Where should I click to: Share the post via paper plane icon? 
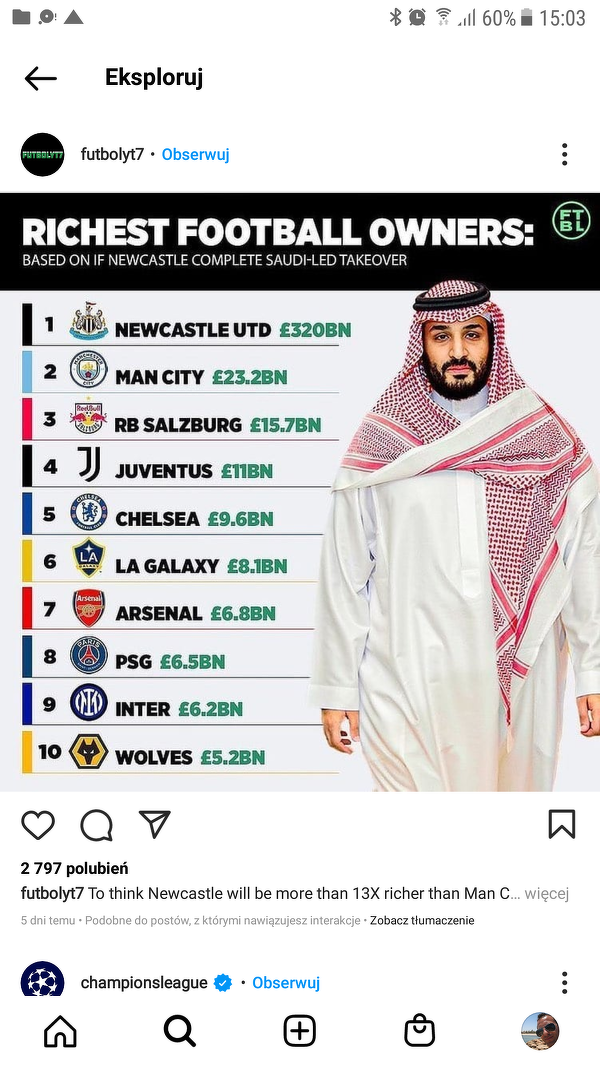point(155,824)
